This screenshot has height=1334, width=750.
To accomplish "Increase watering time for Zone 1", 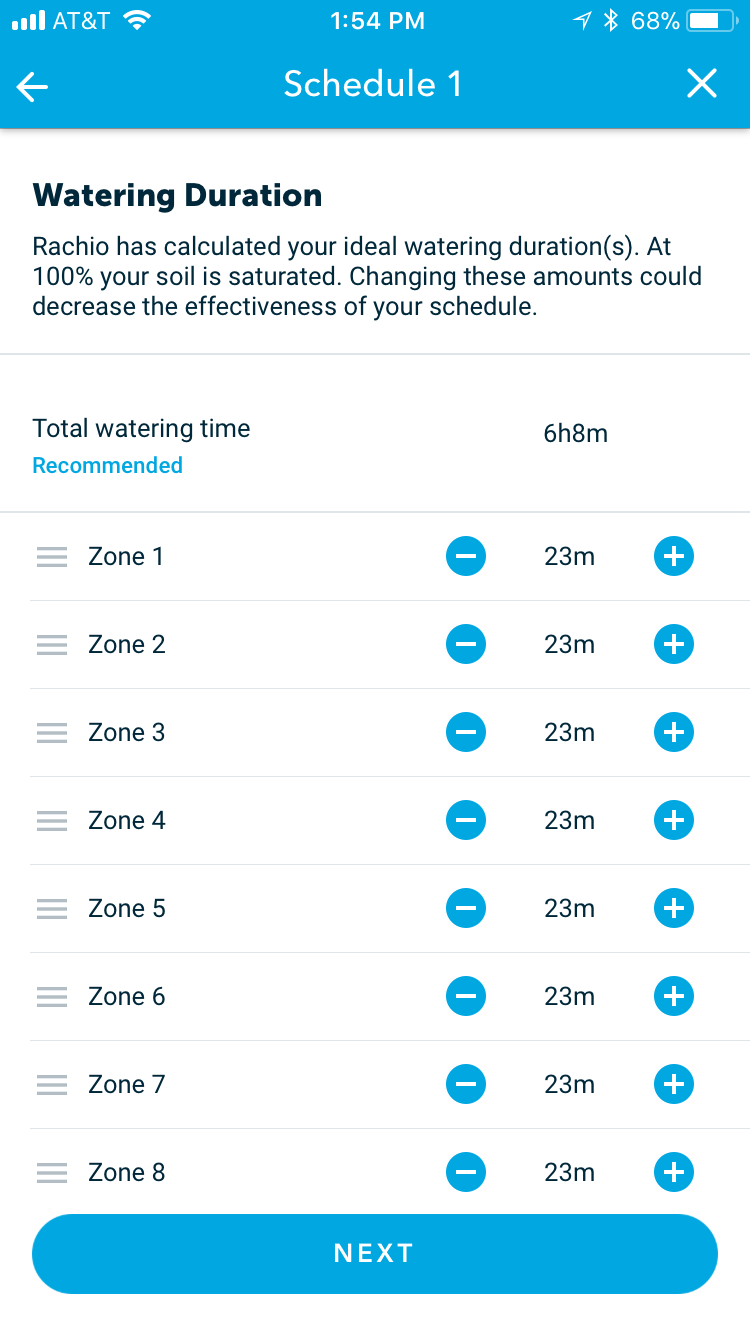I will tap(673, 556).
